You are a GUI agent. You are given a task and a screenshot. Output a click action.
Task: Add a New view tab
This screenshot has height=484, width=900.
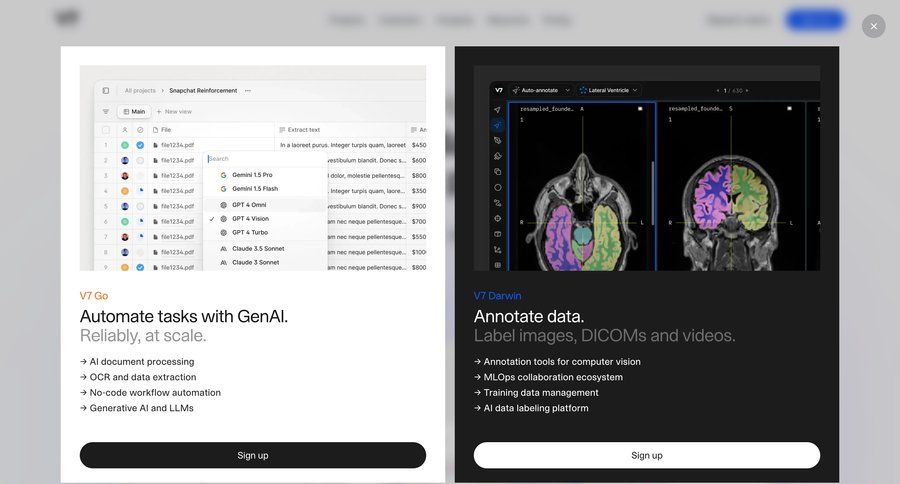pyautogui.click(x=174, y=111)
